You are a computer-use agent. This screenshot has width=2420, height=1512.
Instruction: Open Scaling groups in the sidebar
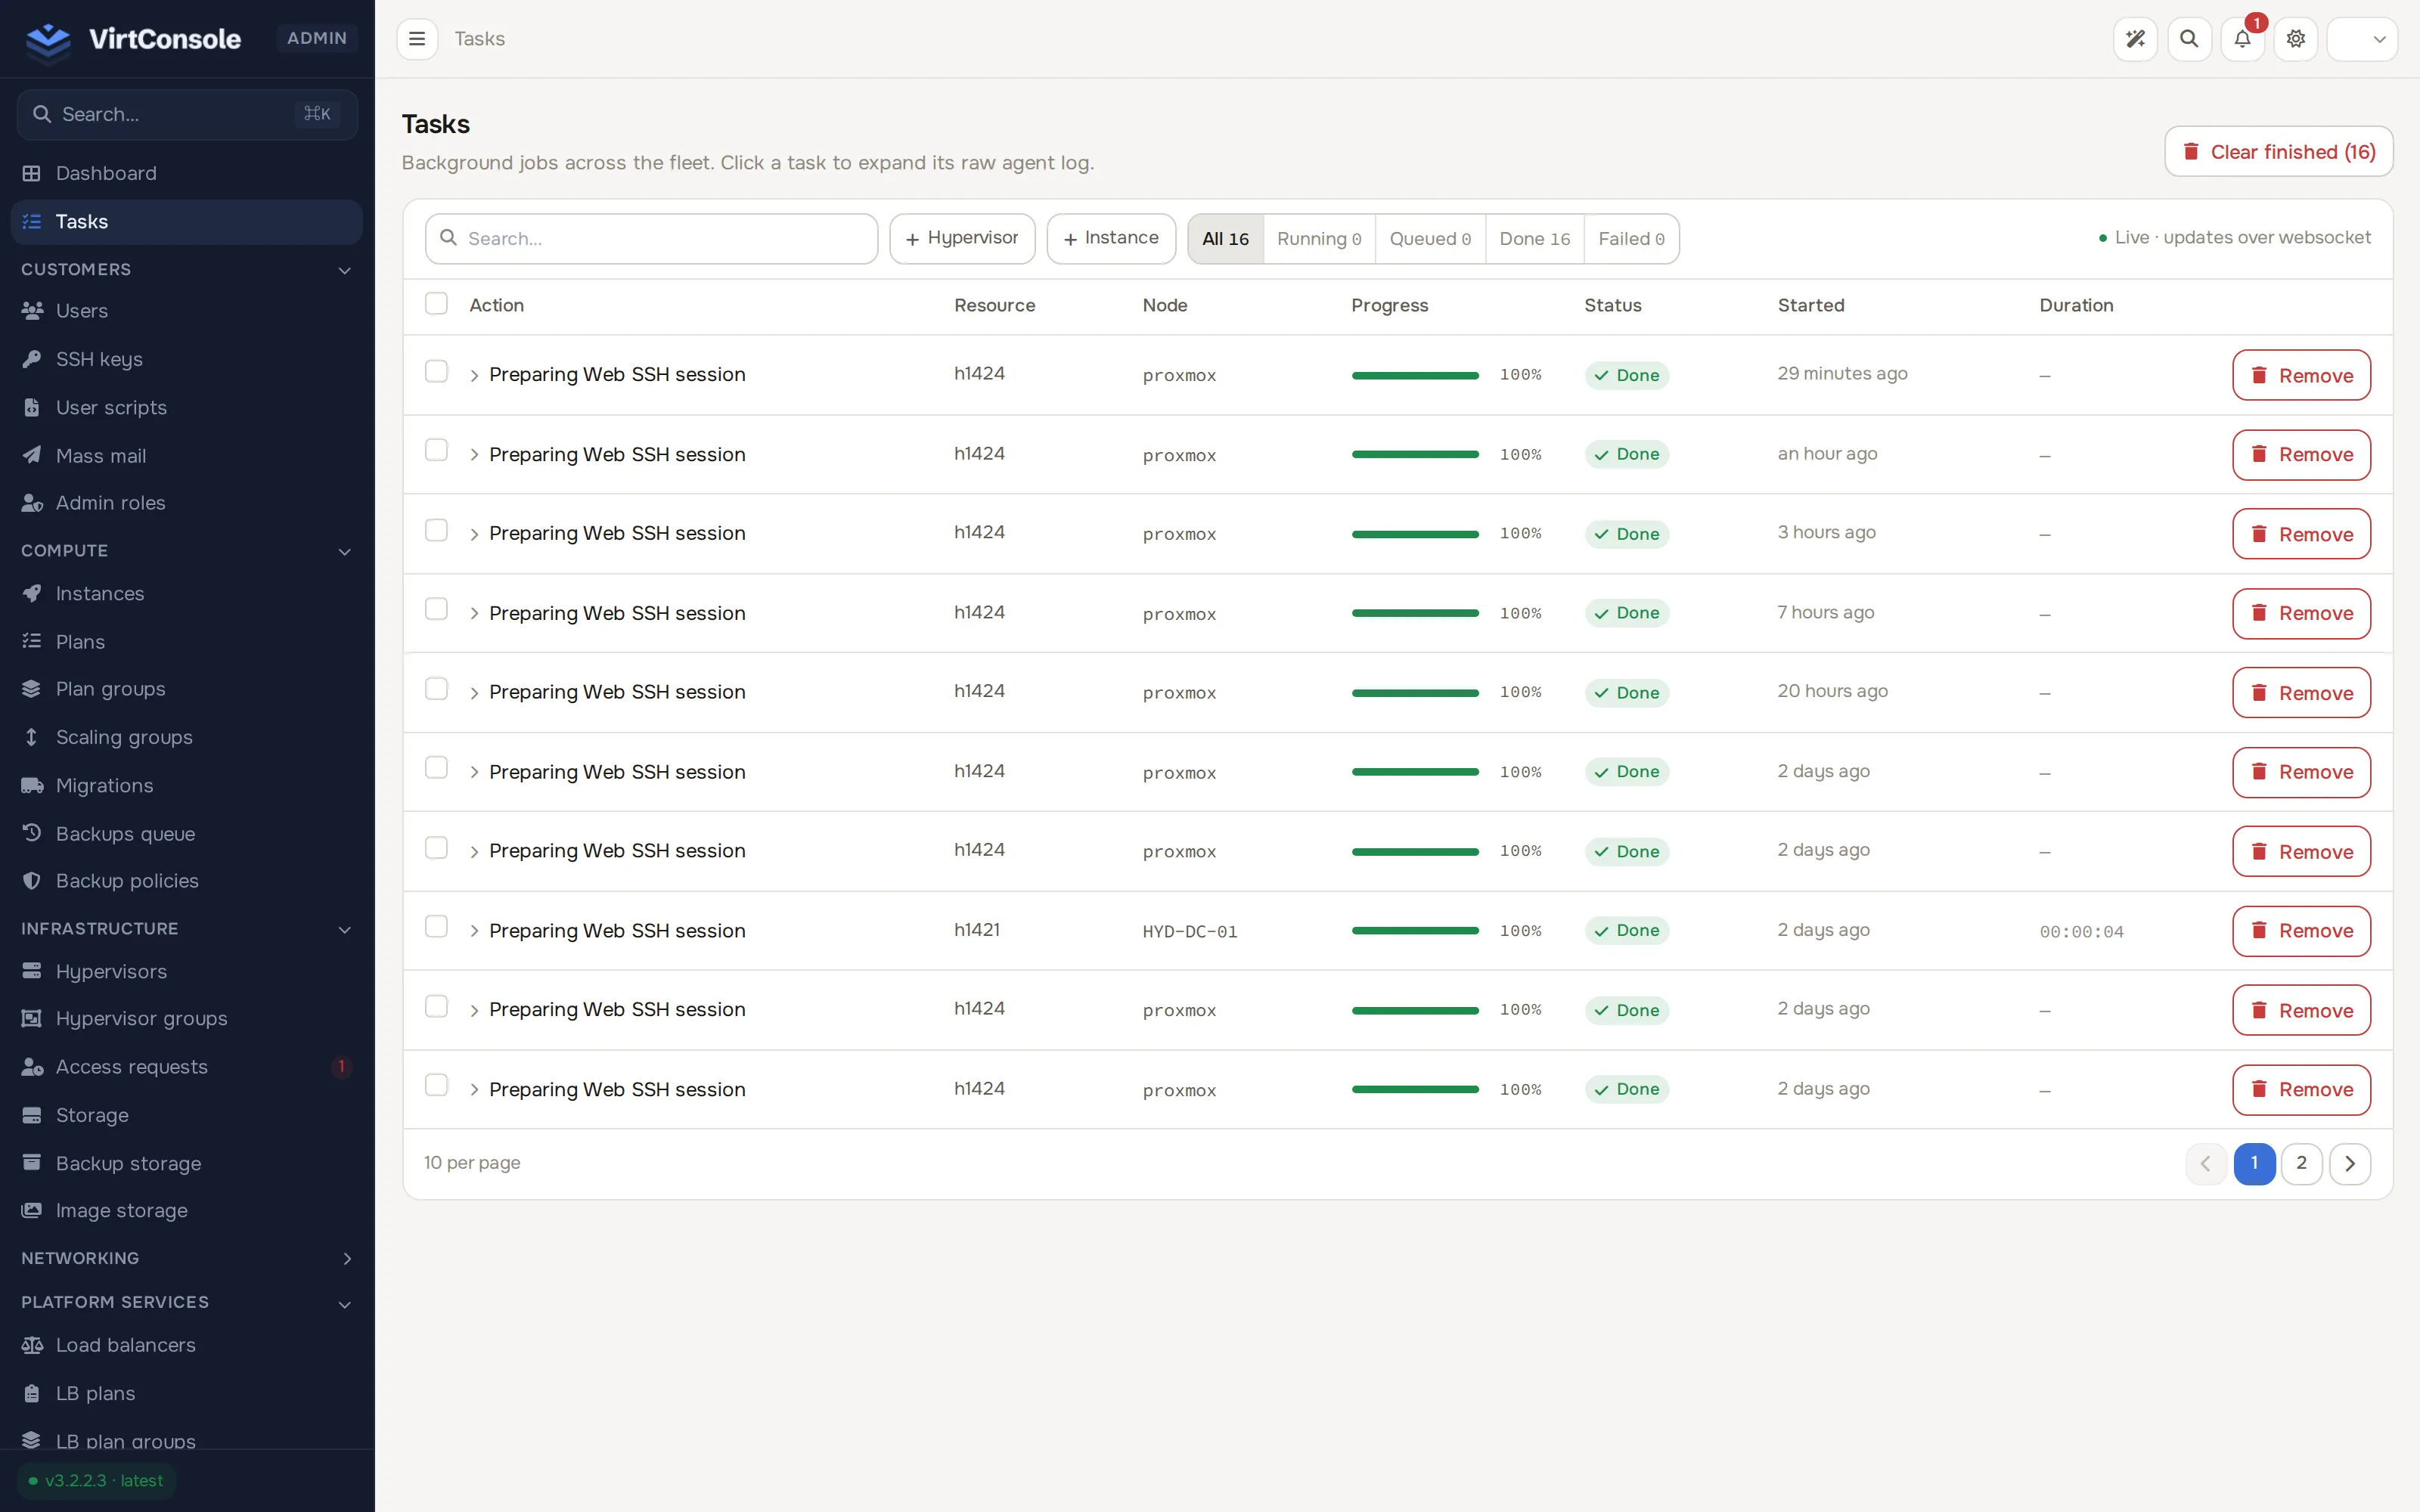tap(187, 738)
